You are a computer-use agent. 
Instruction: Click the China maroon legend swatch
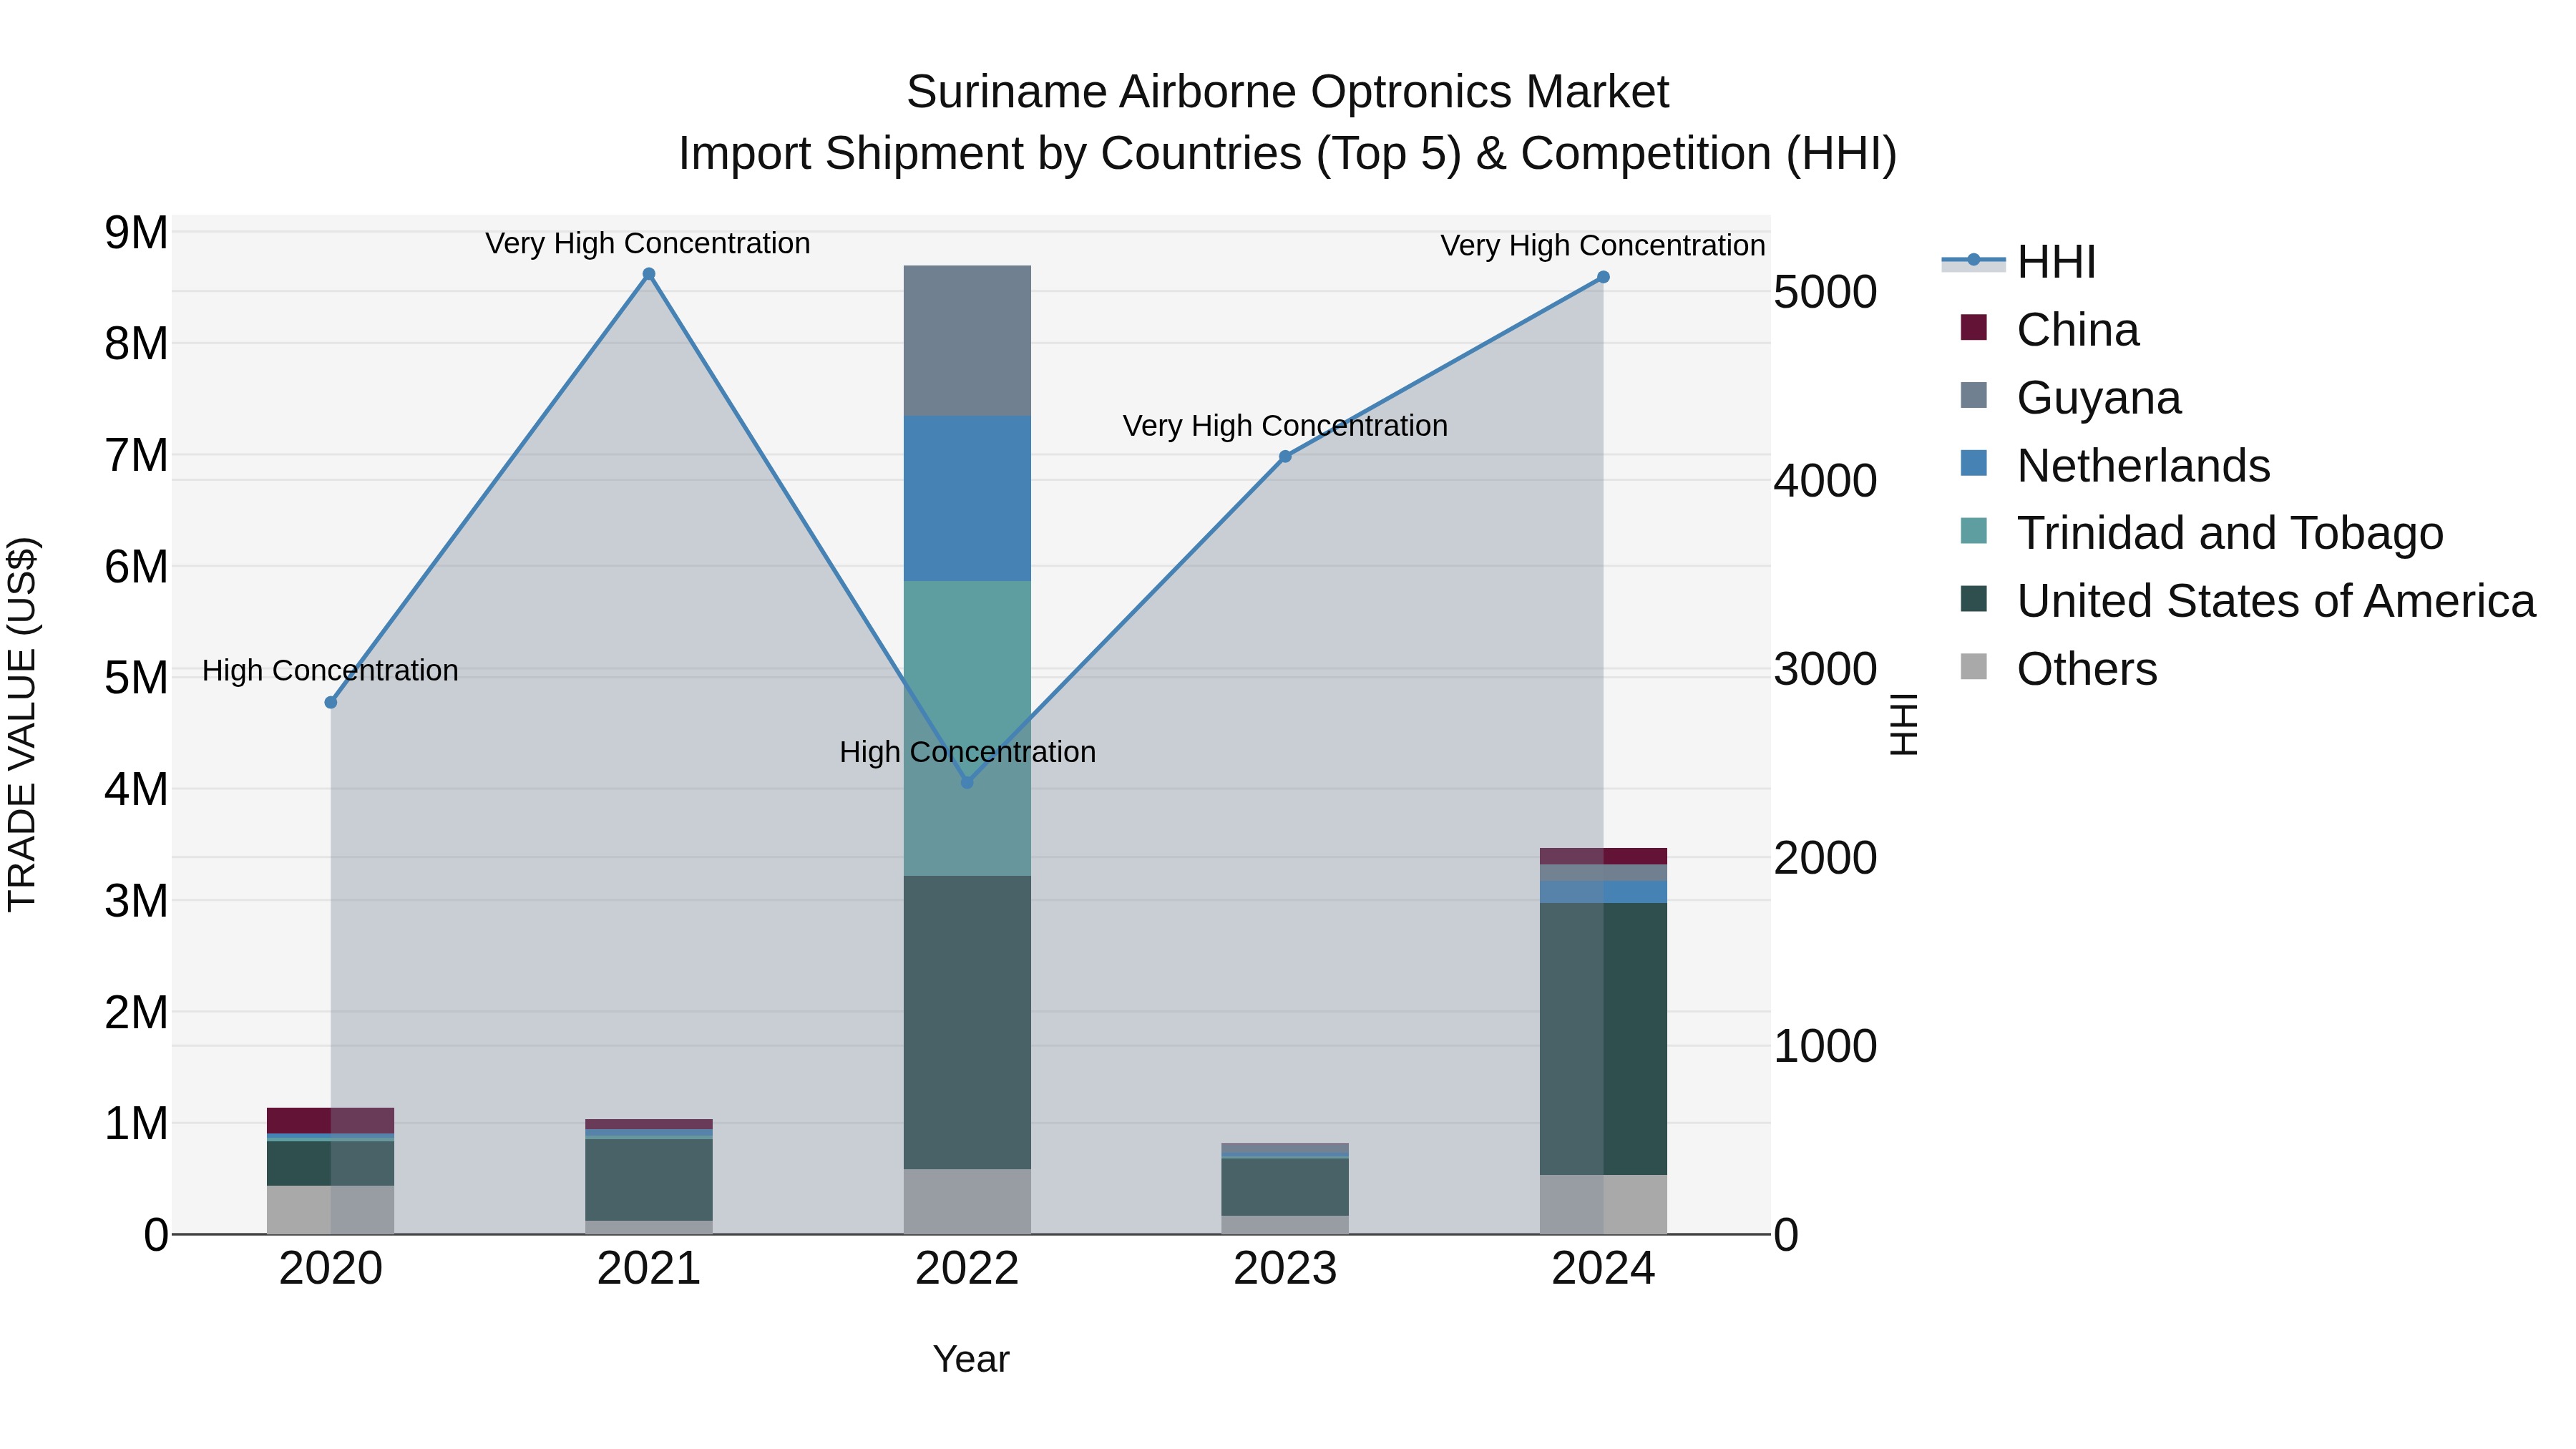tap(1974, 327)
